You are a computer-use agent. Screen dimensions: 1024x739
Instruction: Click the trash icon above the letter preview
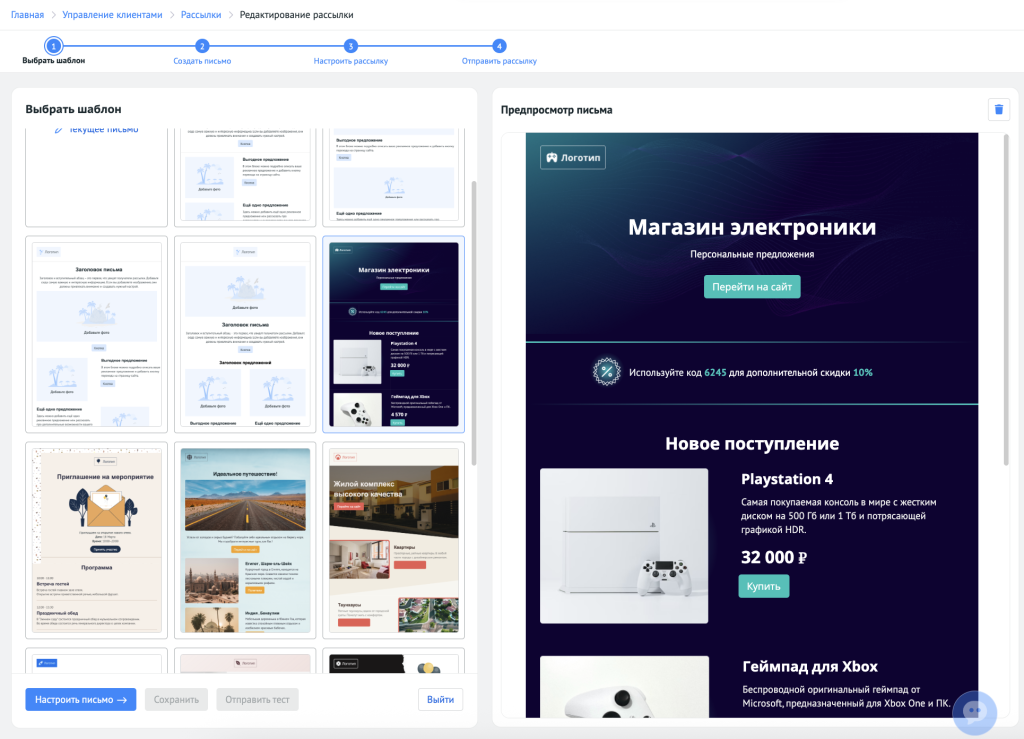[998, 109]
